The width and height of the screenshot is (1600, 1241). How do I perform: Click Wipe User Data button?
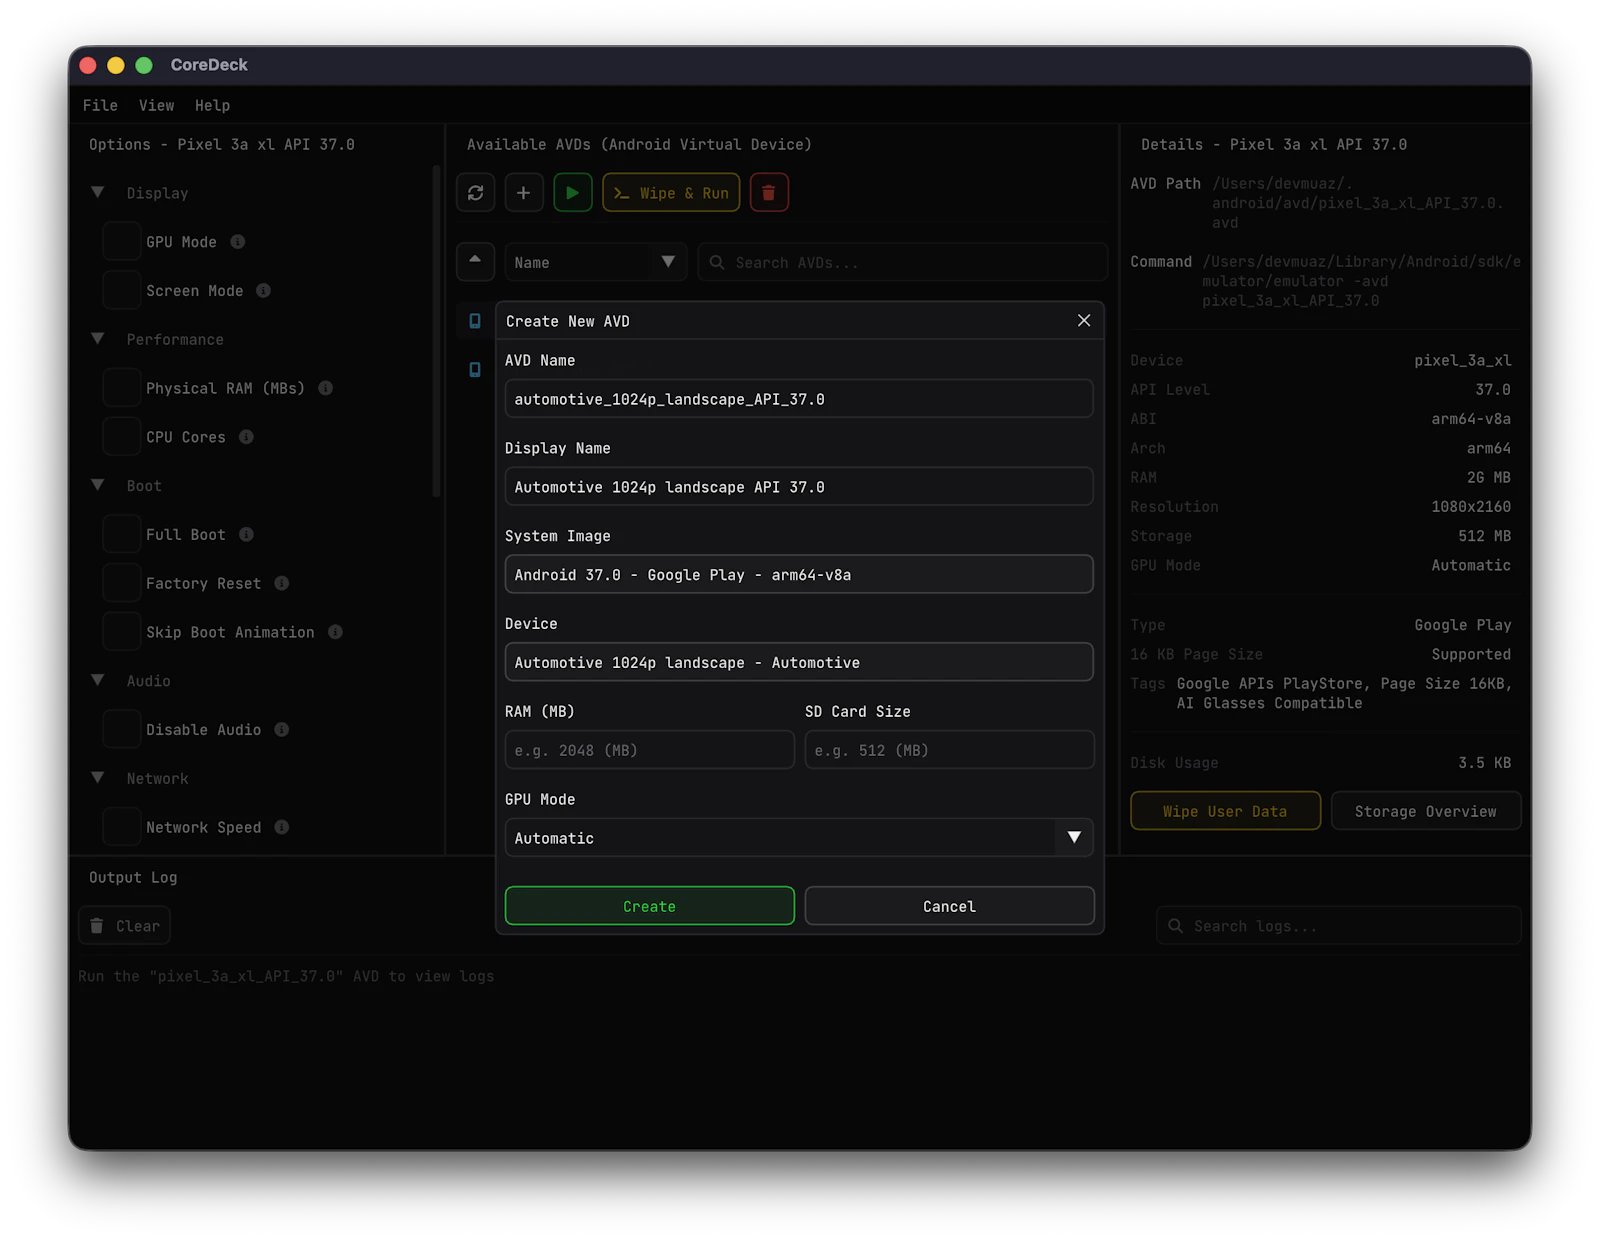point(1225,811)
